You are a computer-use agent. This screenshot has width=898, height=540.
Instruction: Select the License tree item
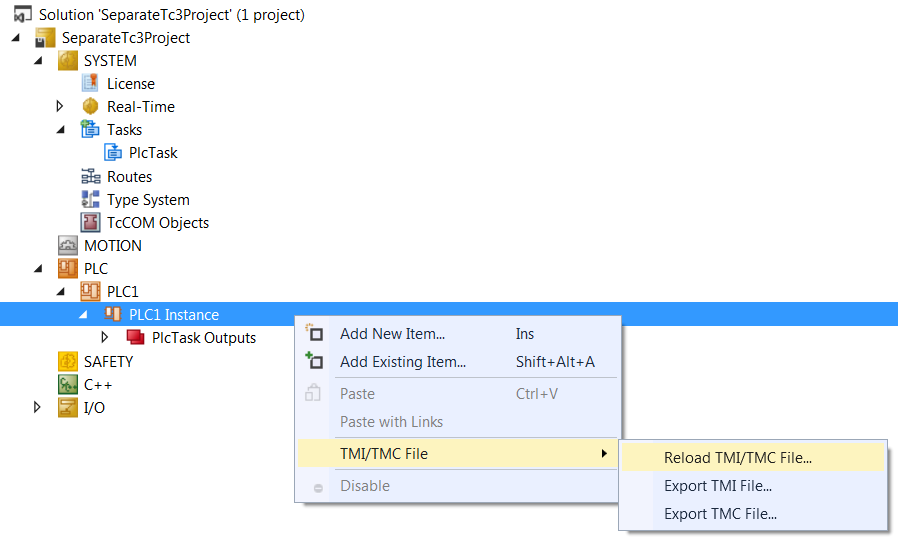[131, 84]
